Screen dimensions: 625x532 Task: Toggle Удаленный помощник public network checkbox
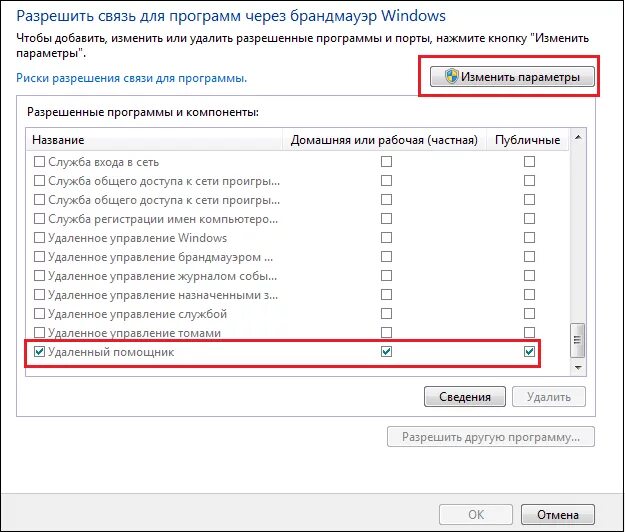(529, 351)
